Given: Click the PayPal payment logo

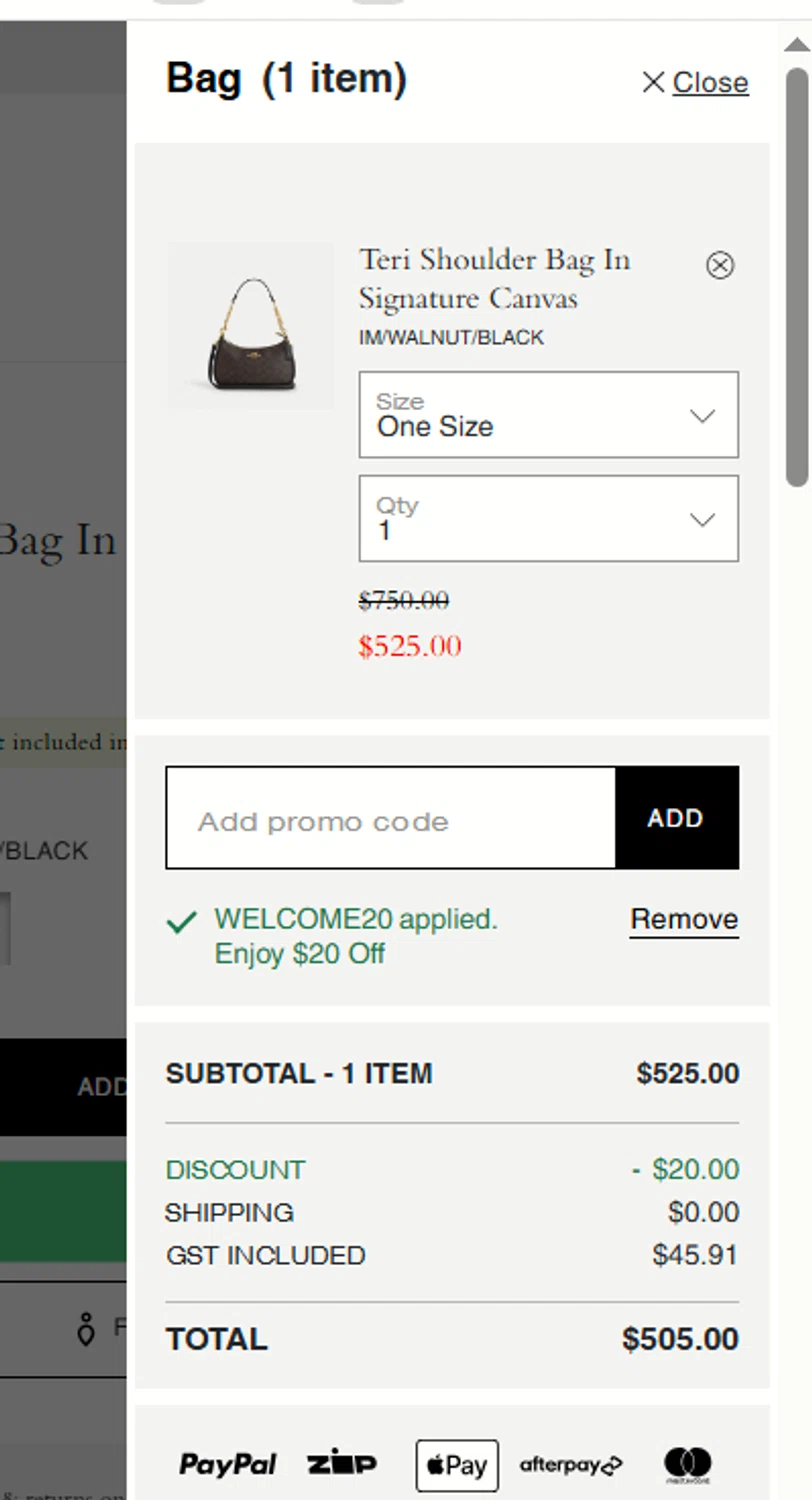Looking at the screenshot, I should point(228,1465).
